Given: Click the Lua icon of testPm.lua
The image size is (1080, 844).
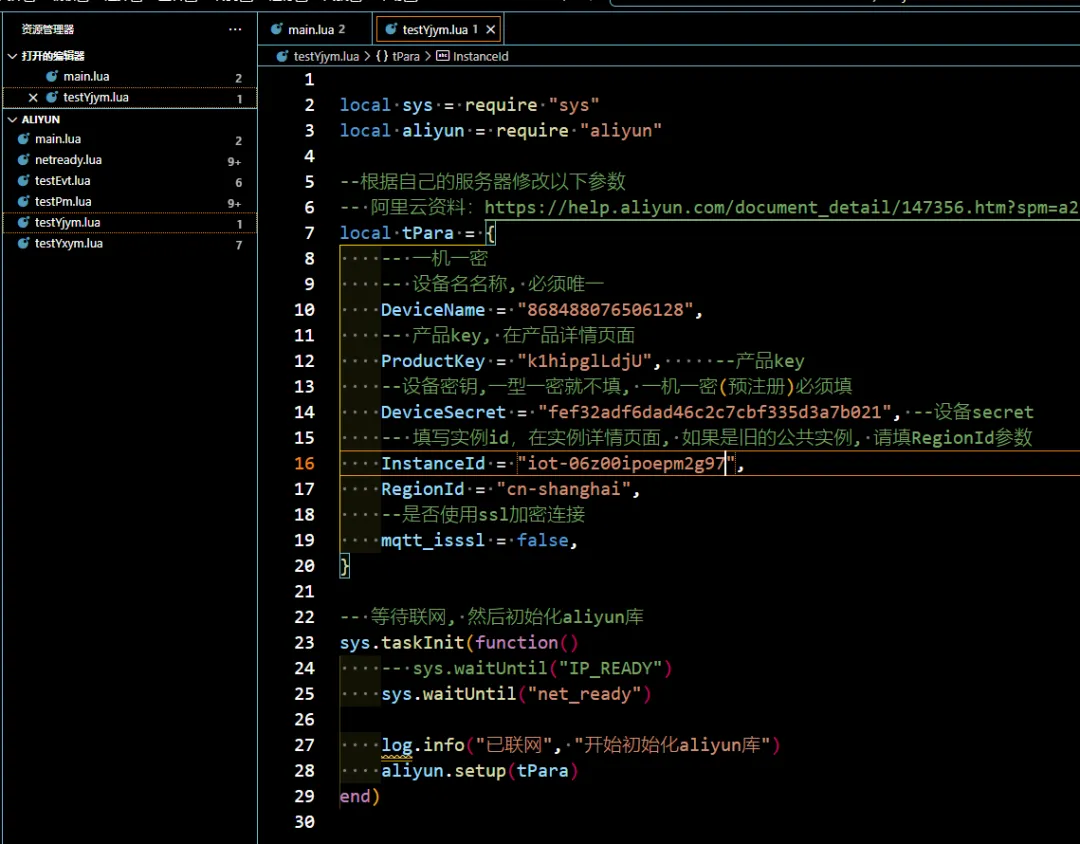Looking at the screenshot, I should point(23,202).
